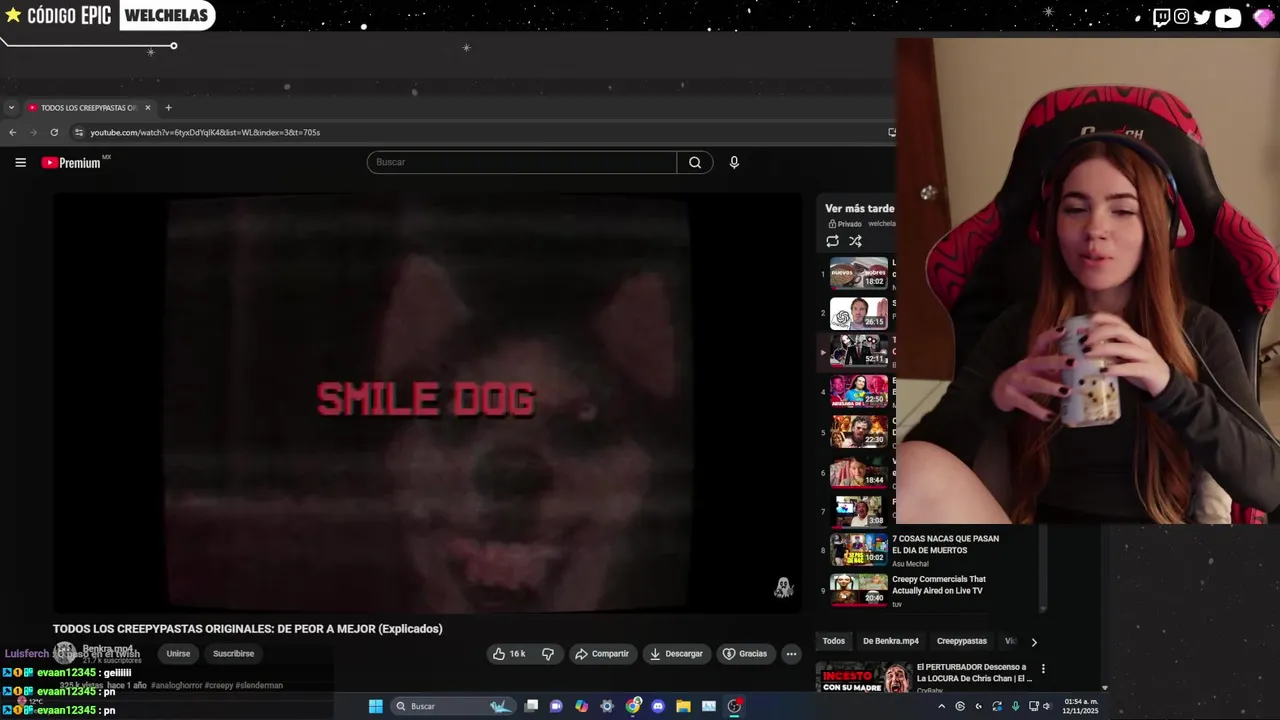This screenshot has width=1280, height=720.
Task: Click the Unirse channel button
Action: click(x=178, y=654)
